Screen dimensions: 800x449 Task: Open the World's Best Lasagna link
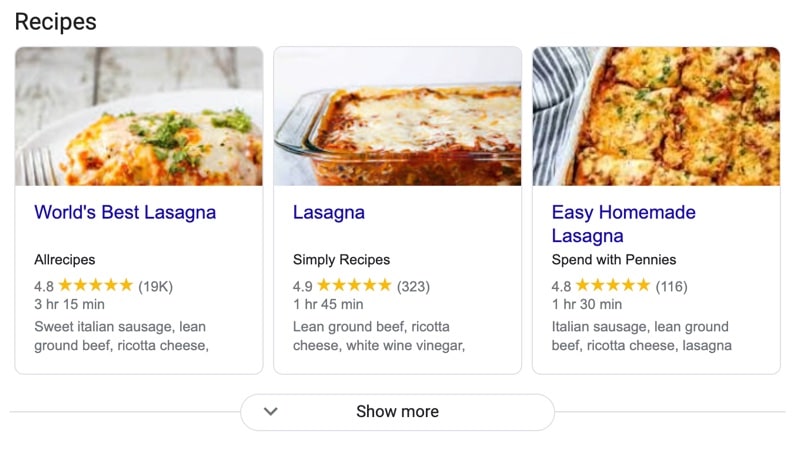(125, 212)
